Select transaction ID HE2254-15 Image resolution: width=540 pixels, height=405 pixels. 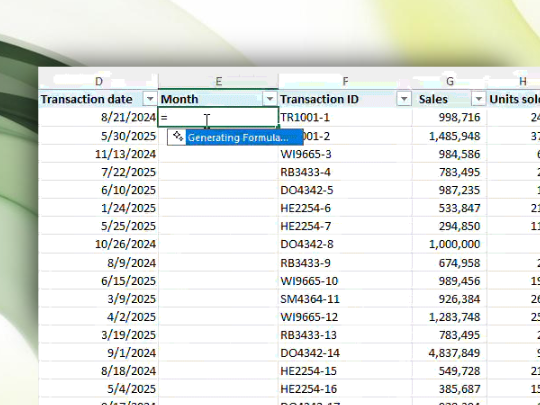[345, 371]
